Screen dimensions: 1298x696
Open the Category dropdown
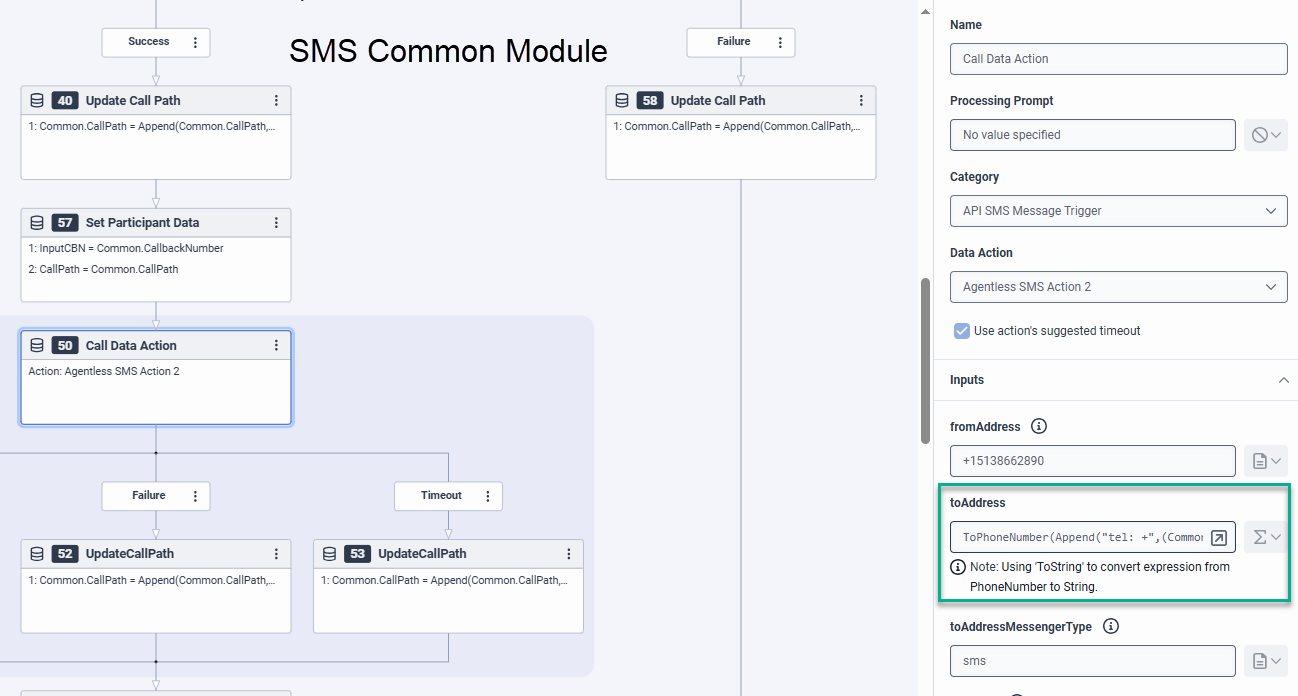tap(1118, 211)
